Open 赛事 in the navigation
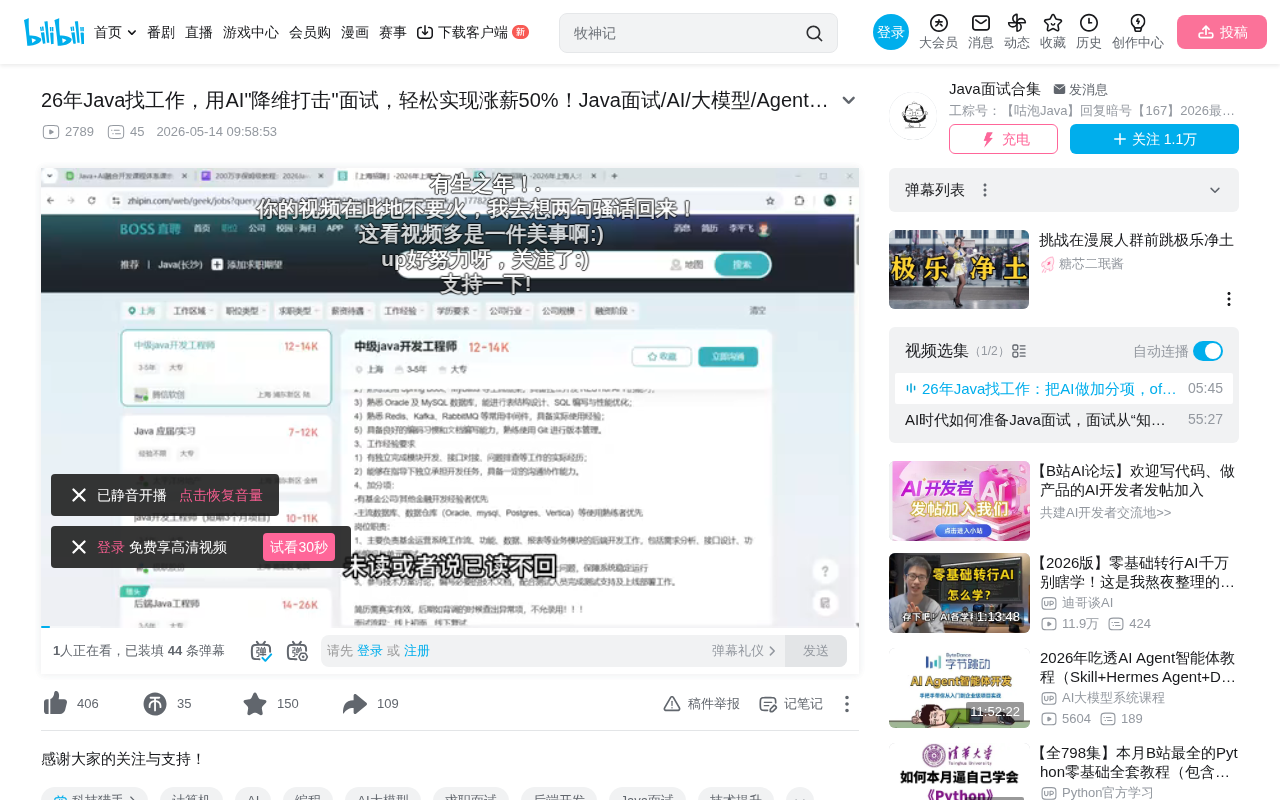 pyautogui.click(x=393, y=32)
